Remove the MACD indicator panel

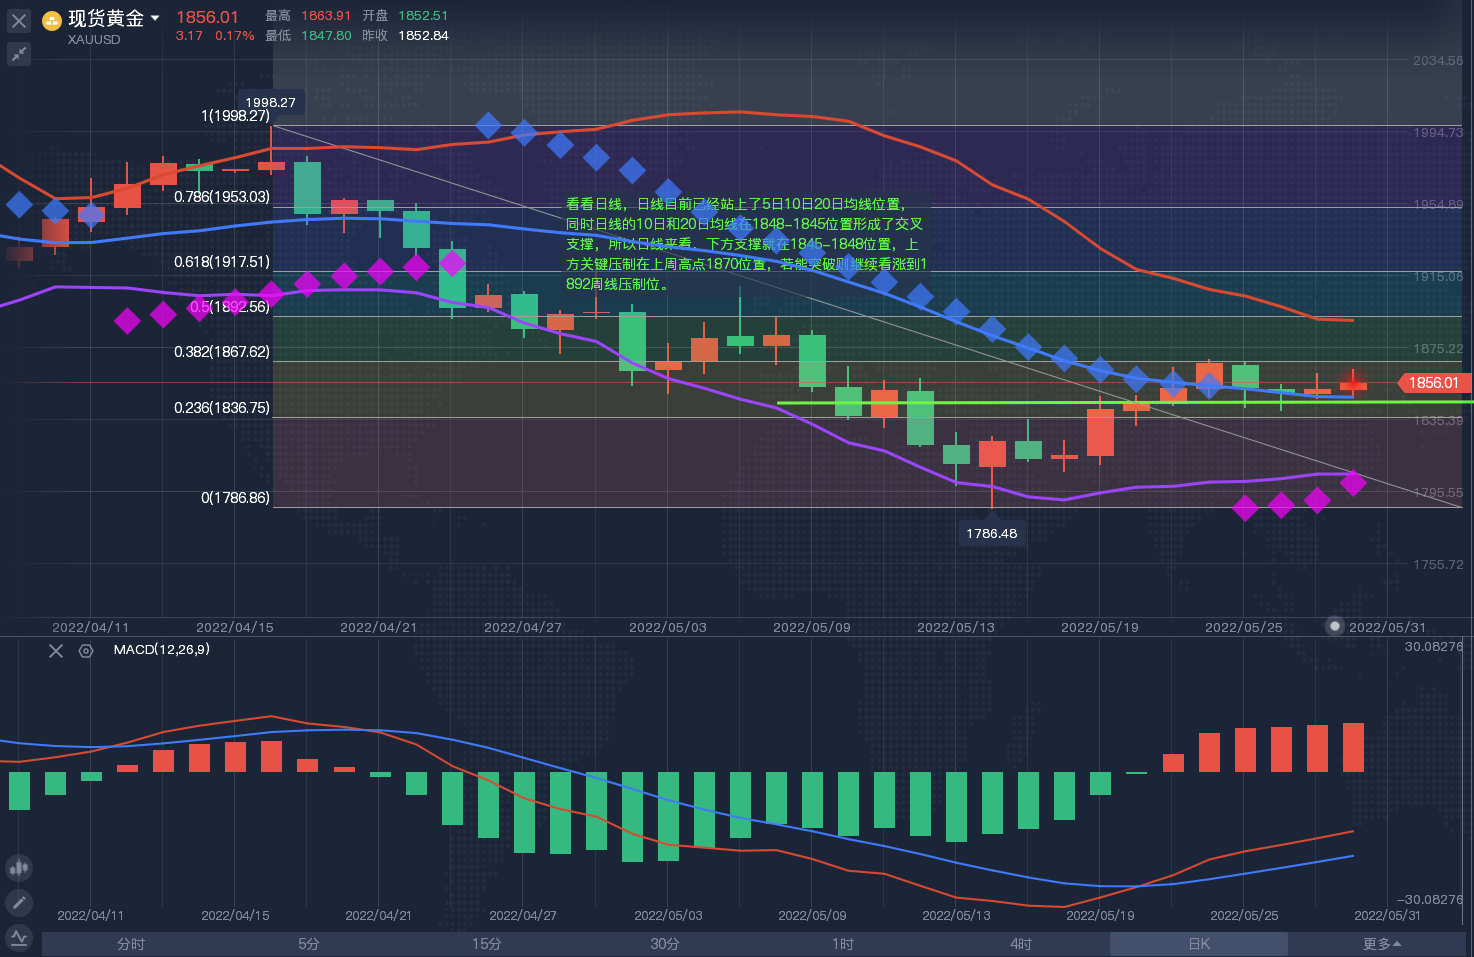(56, 651)
